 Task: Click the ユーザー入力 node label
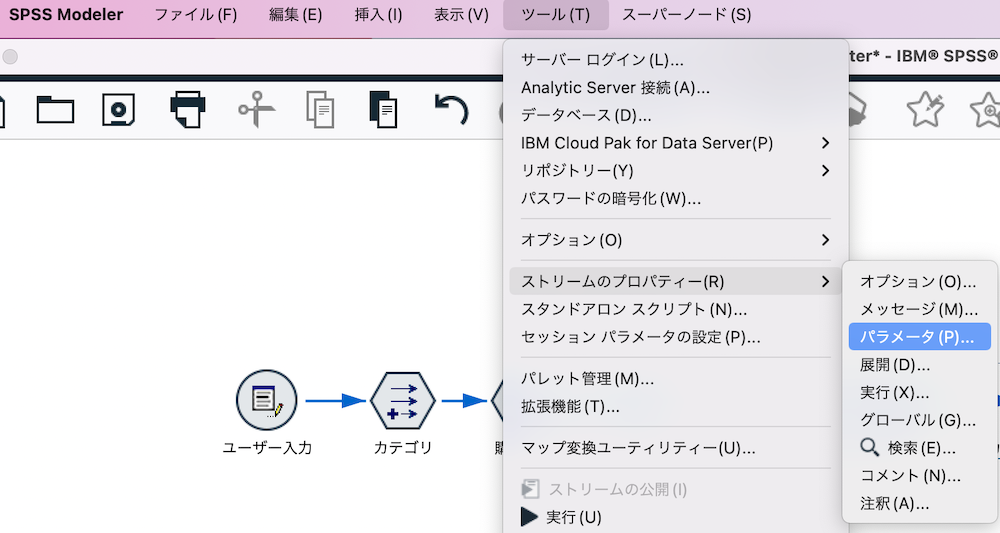click(x=267, y=448)
